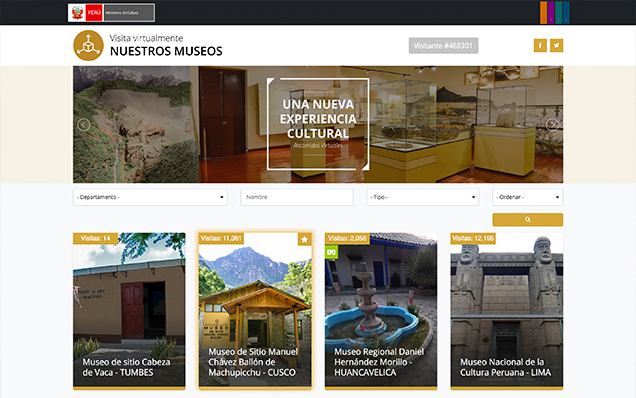Click the star icon on Machupicchu card
The height and width of the screenshot is (398, 636).
pos(305,239)
